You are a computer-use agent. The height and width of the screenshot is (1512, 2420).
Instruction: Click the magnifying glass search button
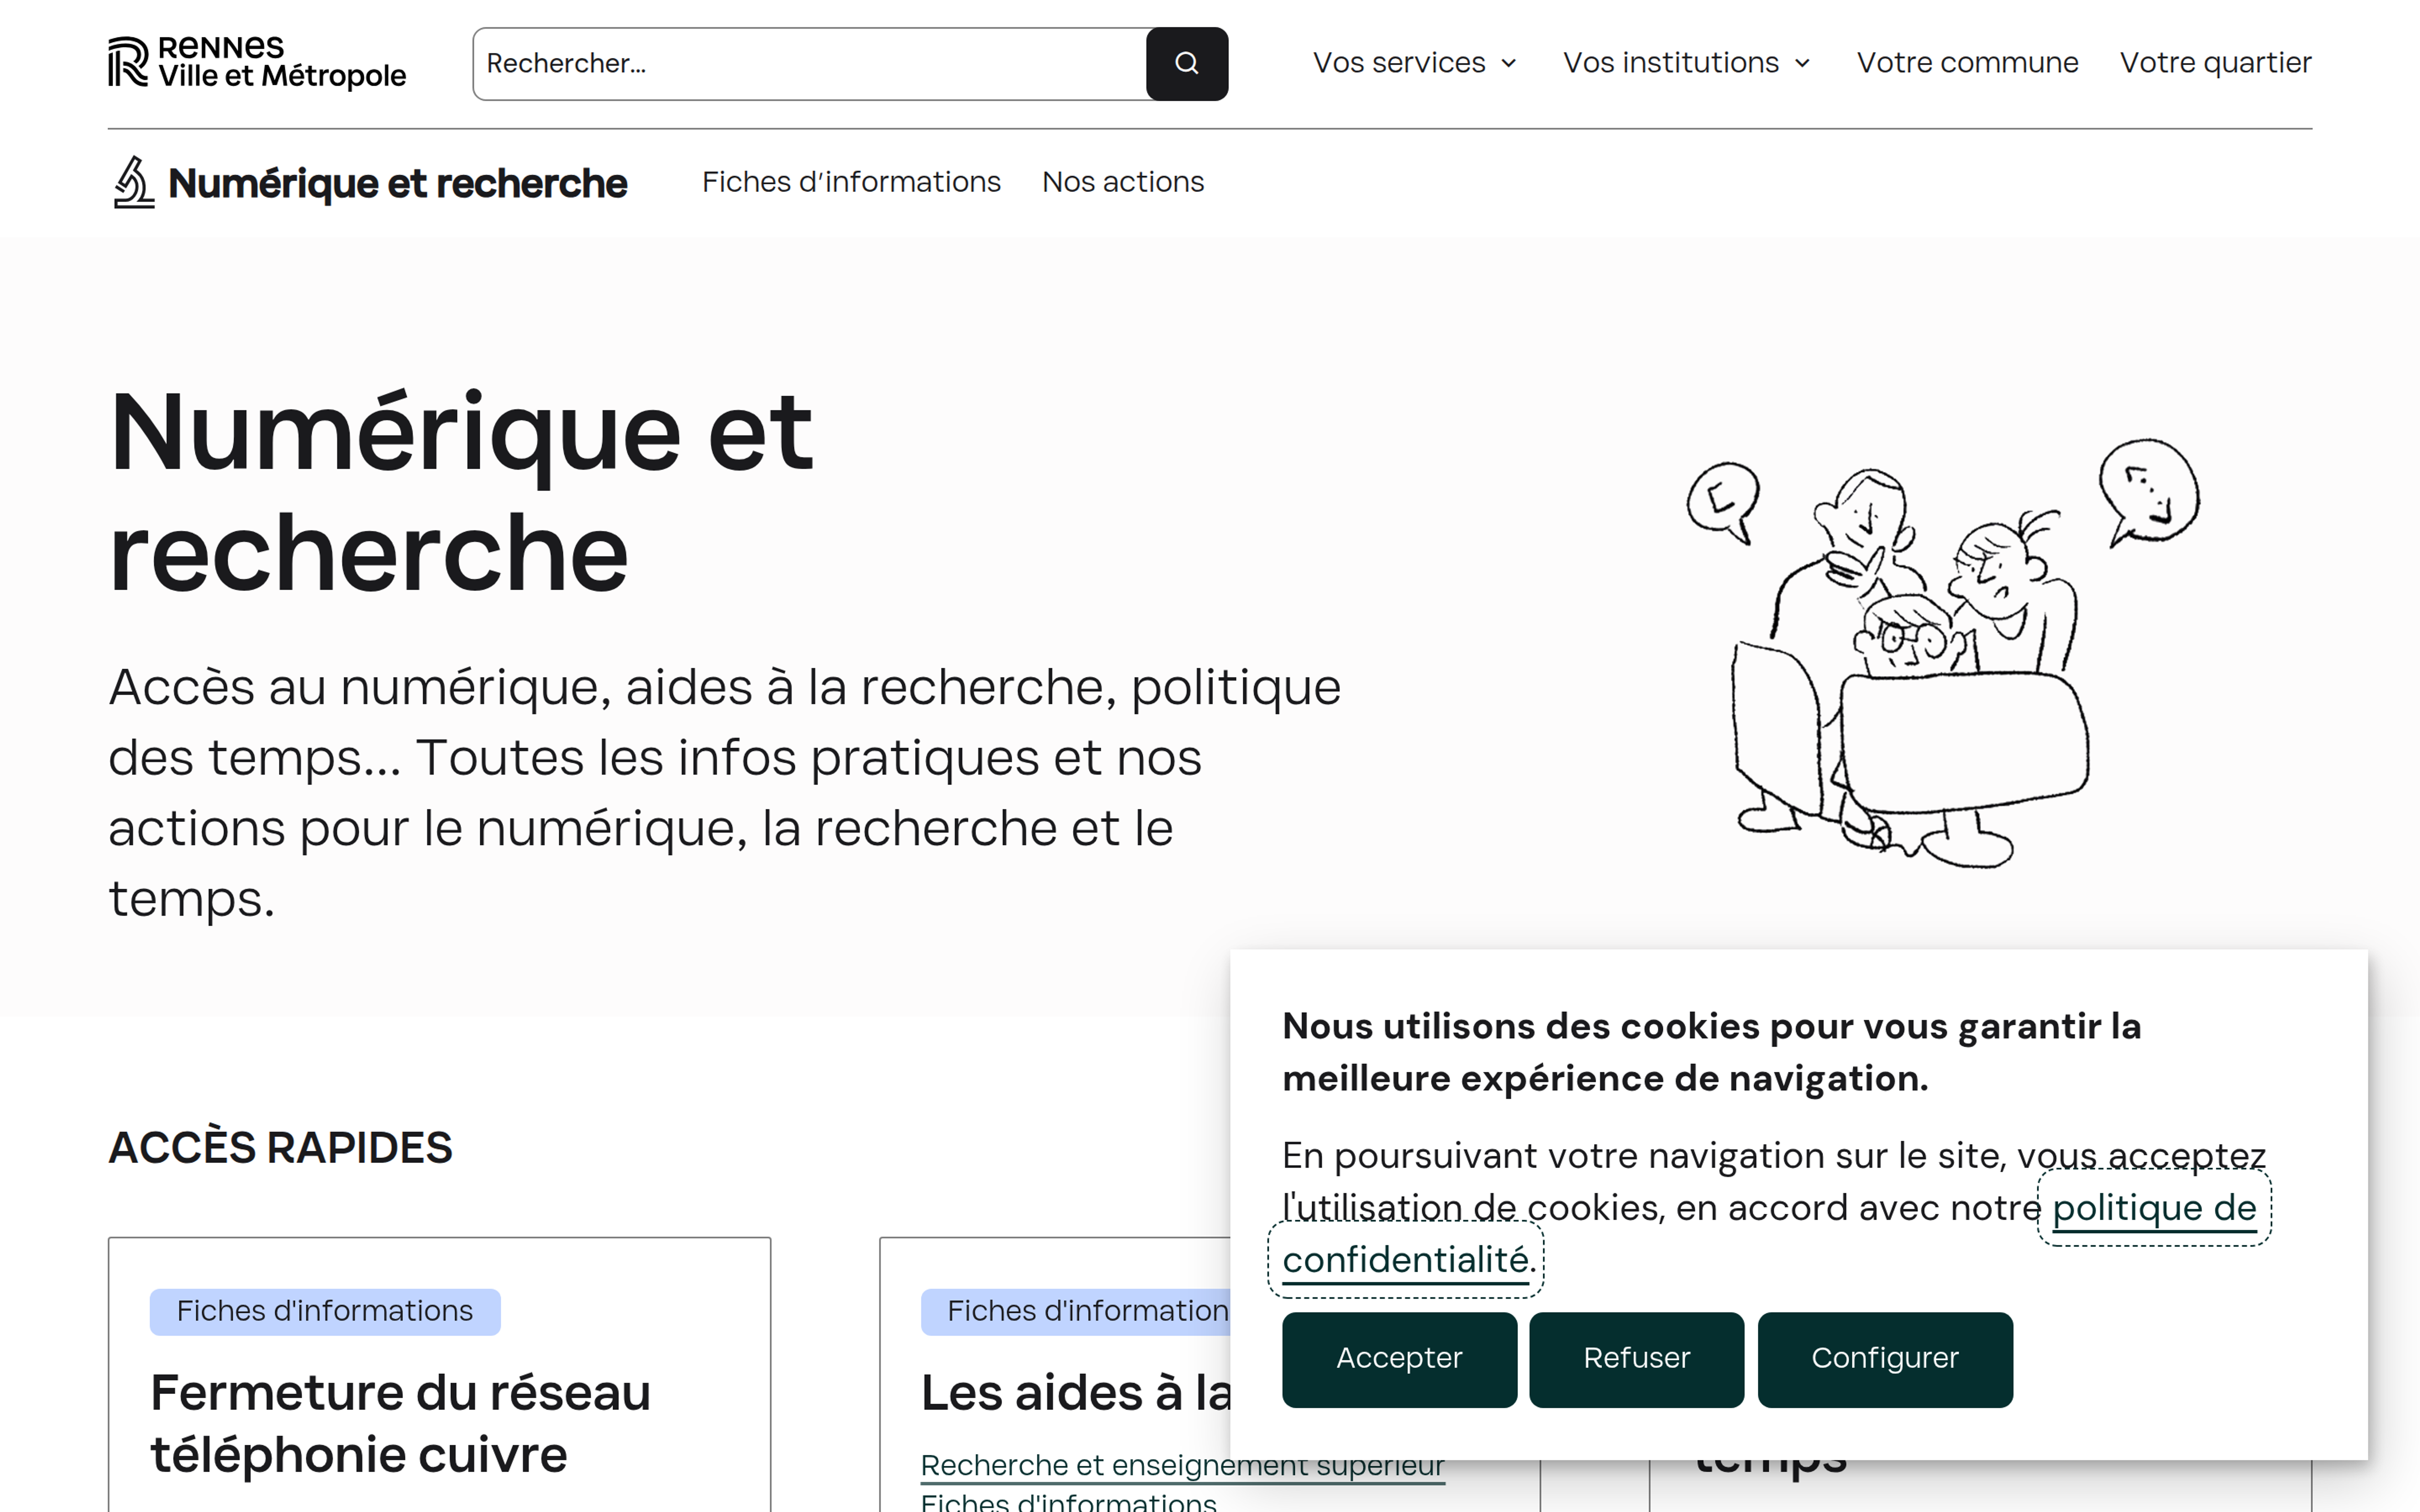(1186, 64)
